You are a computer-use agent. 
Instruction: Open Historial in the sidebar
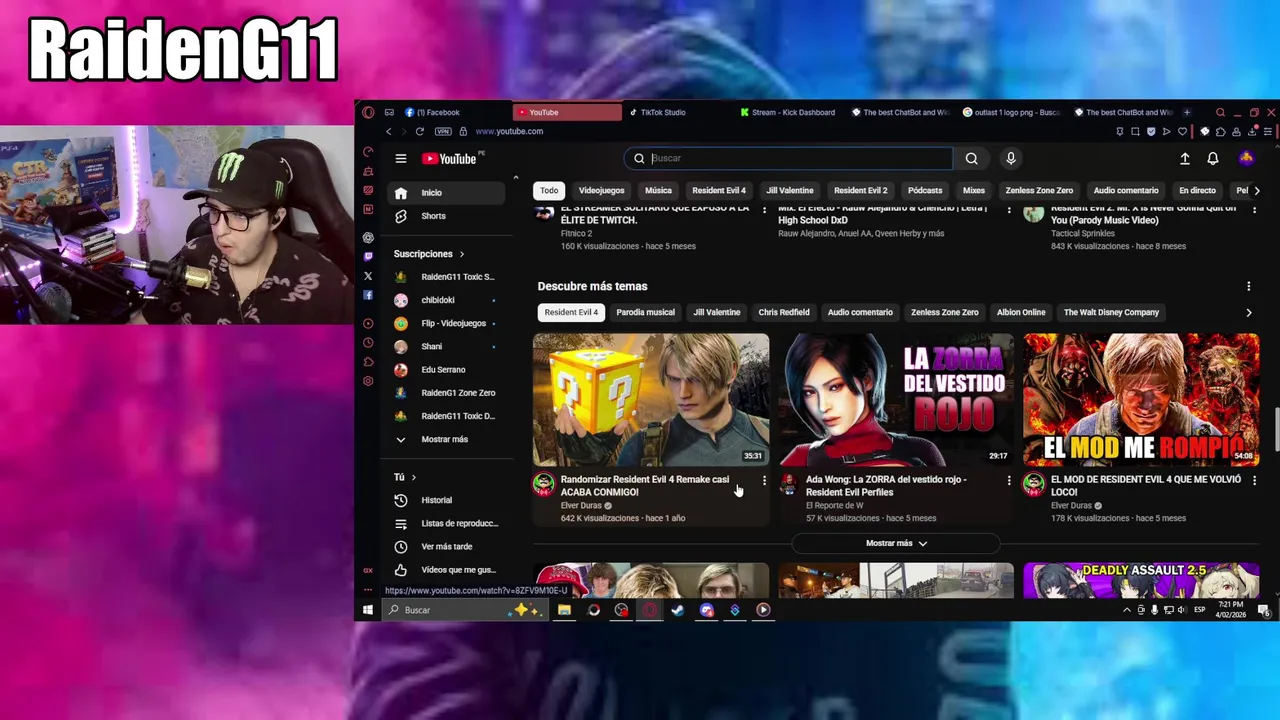coord(445,500)
